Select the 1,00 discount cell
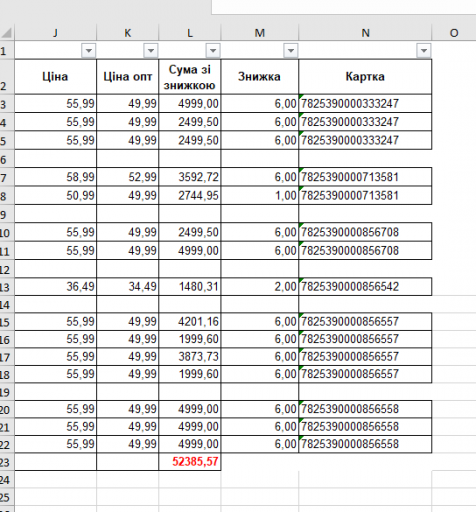Screen dimensions: 476x512 (260, 195)
